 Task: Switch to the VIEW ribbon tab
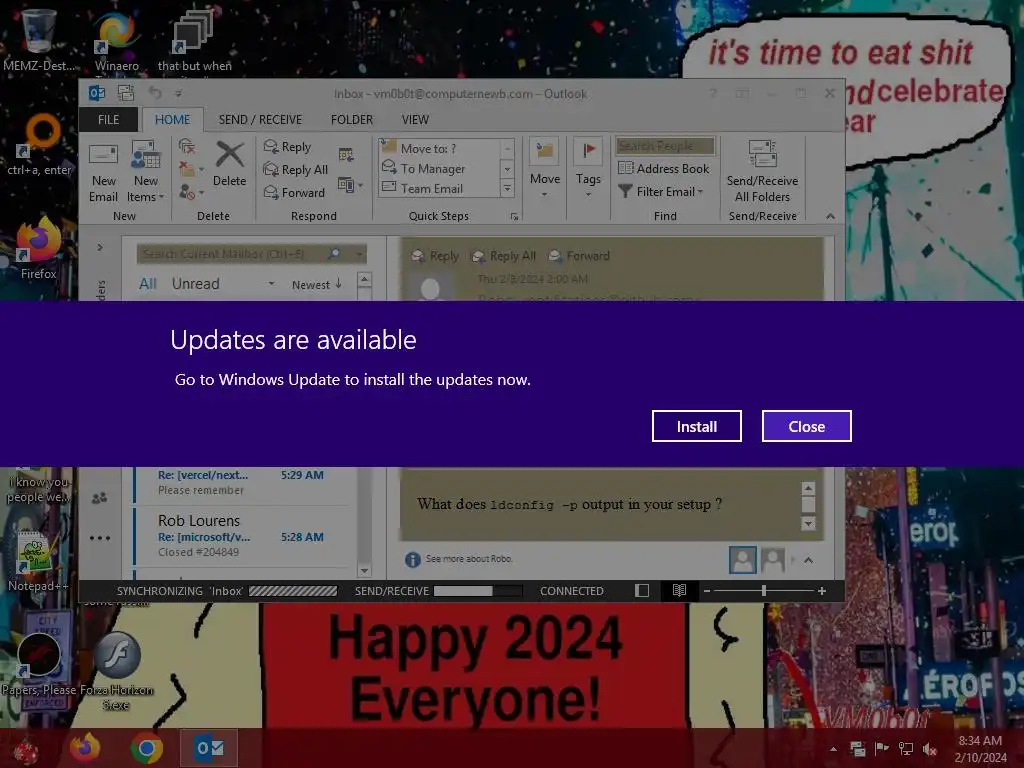click(x=415, y=120)
